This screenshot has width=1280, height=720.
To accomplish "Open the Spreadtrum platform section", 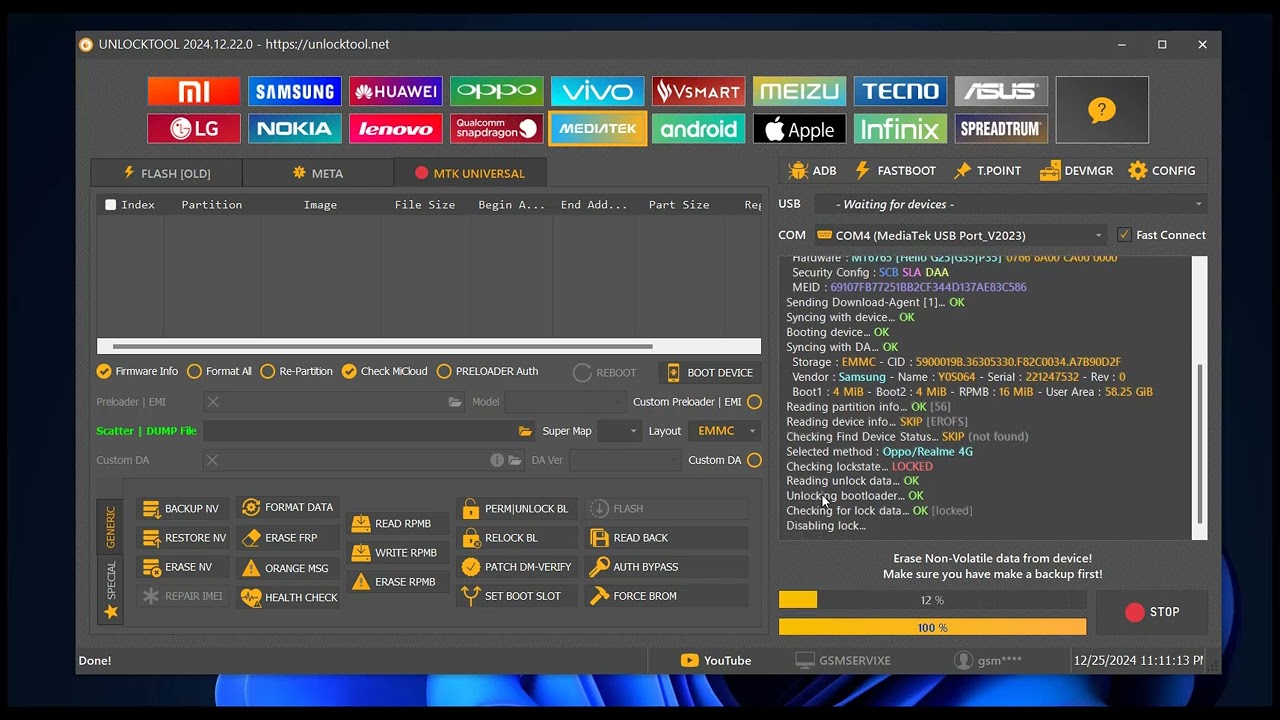I will [1002, 129].
